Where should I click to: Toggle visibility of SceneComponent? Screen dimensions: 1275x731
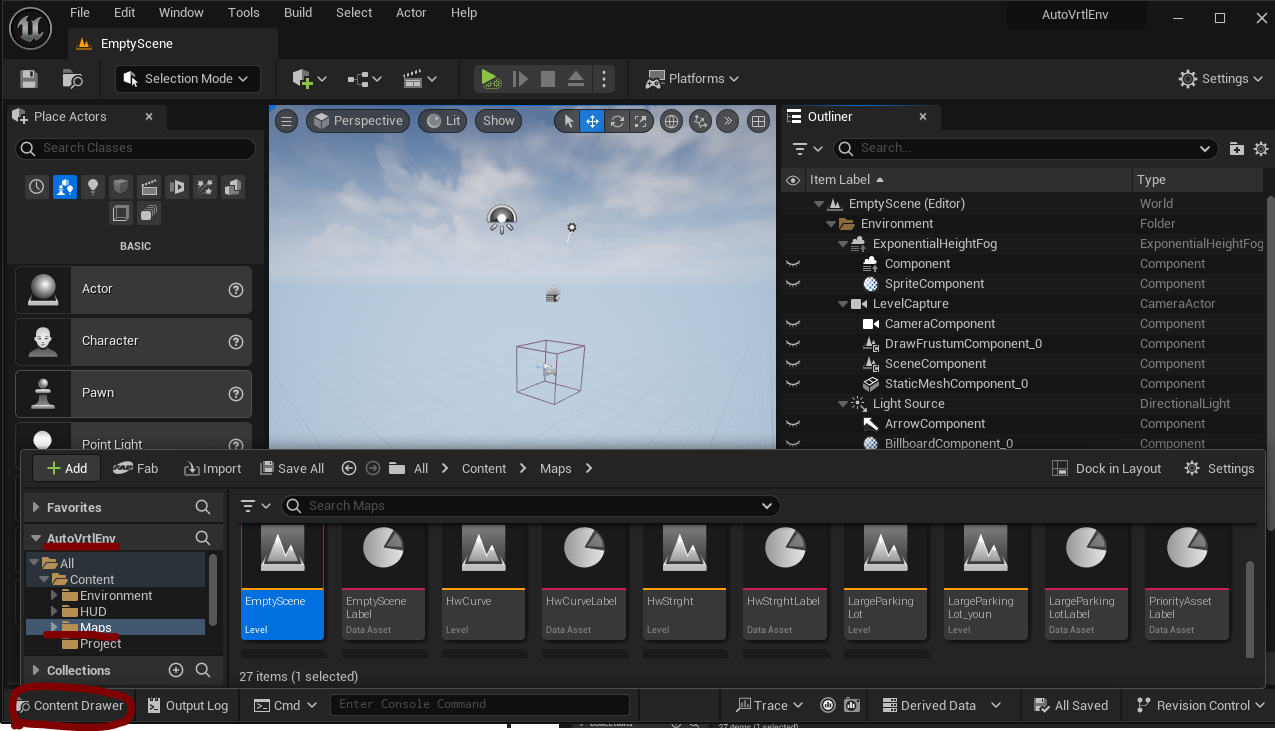click(x=793, y=364)
